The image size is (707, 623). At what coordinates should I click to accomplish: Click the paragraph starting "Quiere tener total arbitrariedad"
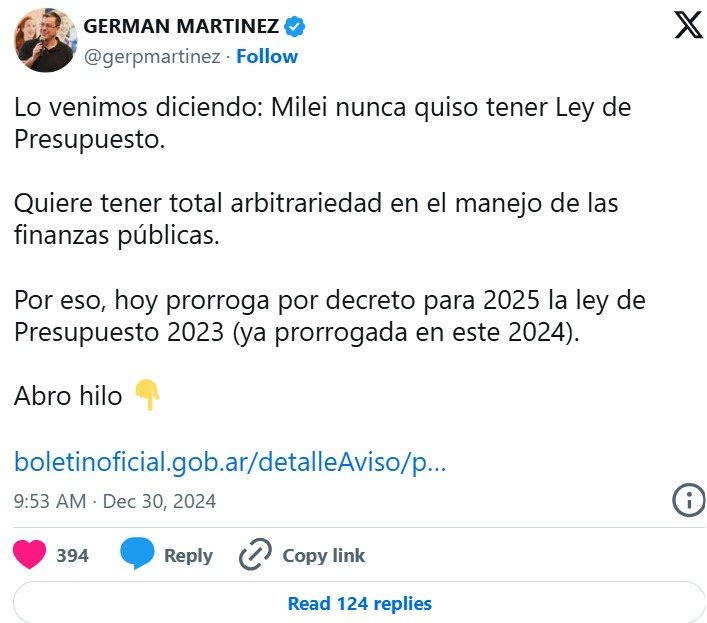point(316,219)
